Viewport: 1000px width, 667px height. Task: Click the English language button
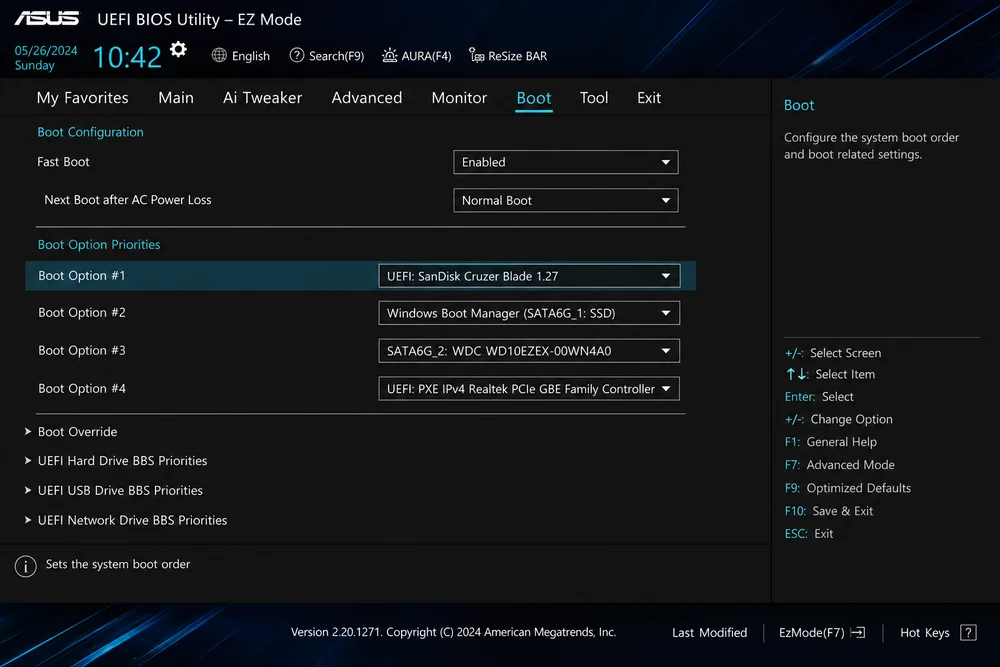[251, 56]
